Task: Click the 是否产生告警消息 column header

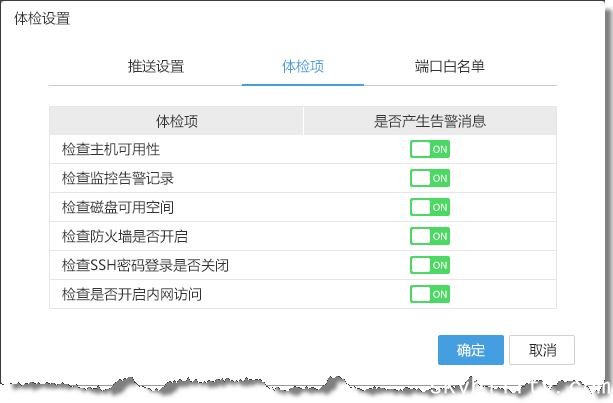Action: pos(430,121)
